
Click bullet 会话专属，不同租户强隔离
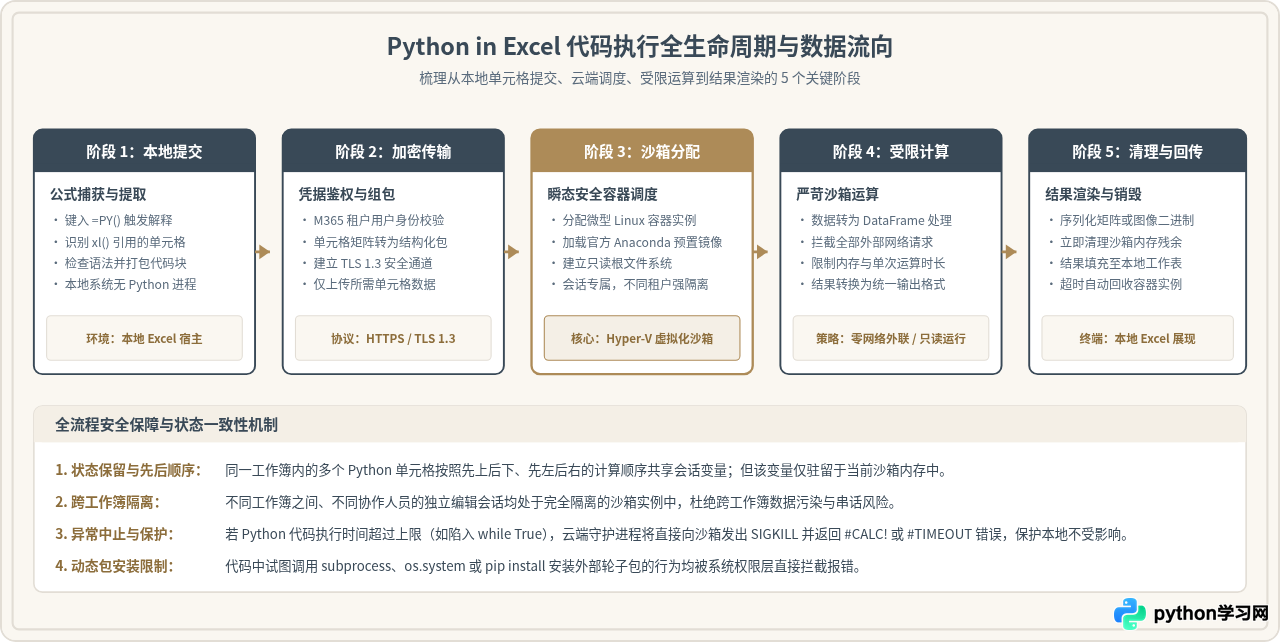click(x=635, y=284)
